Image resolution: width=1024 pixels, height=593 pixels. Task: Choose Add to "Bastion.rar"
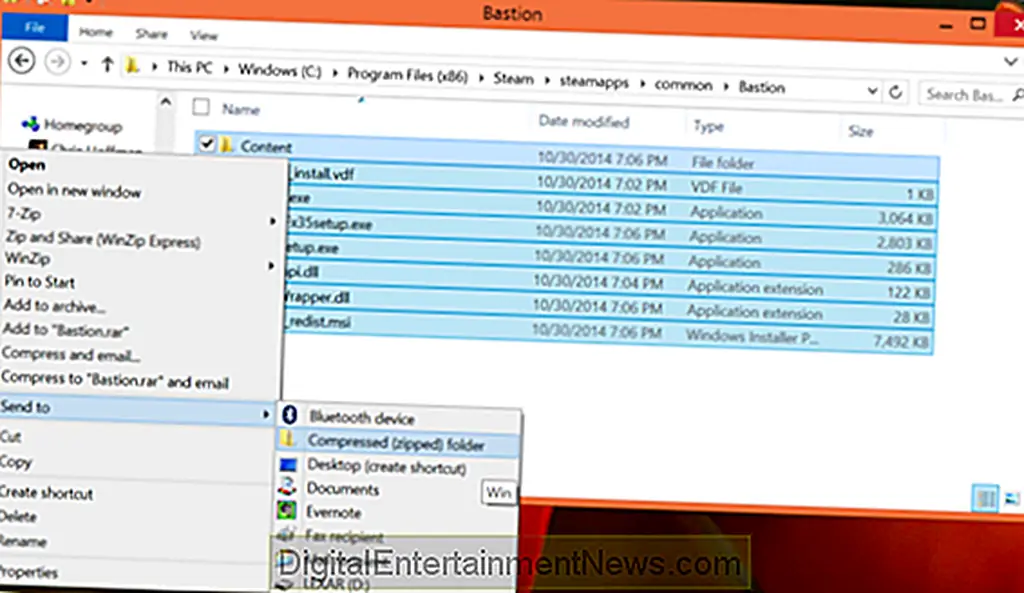pos(65,330)
